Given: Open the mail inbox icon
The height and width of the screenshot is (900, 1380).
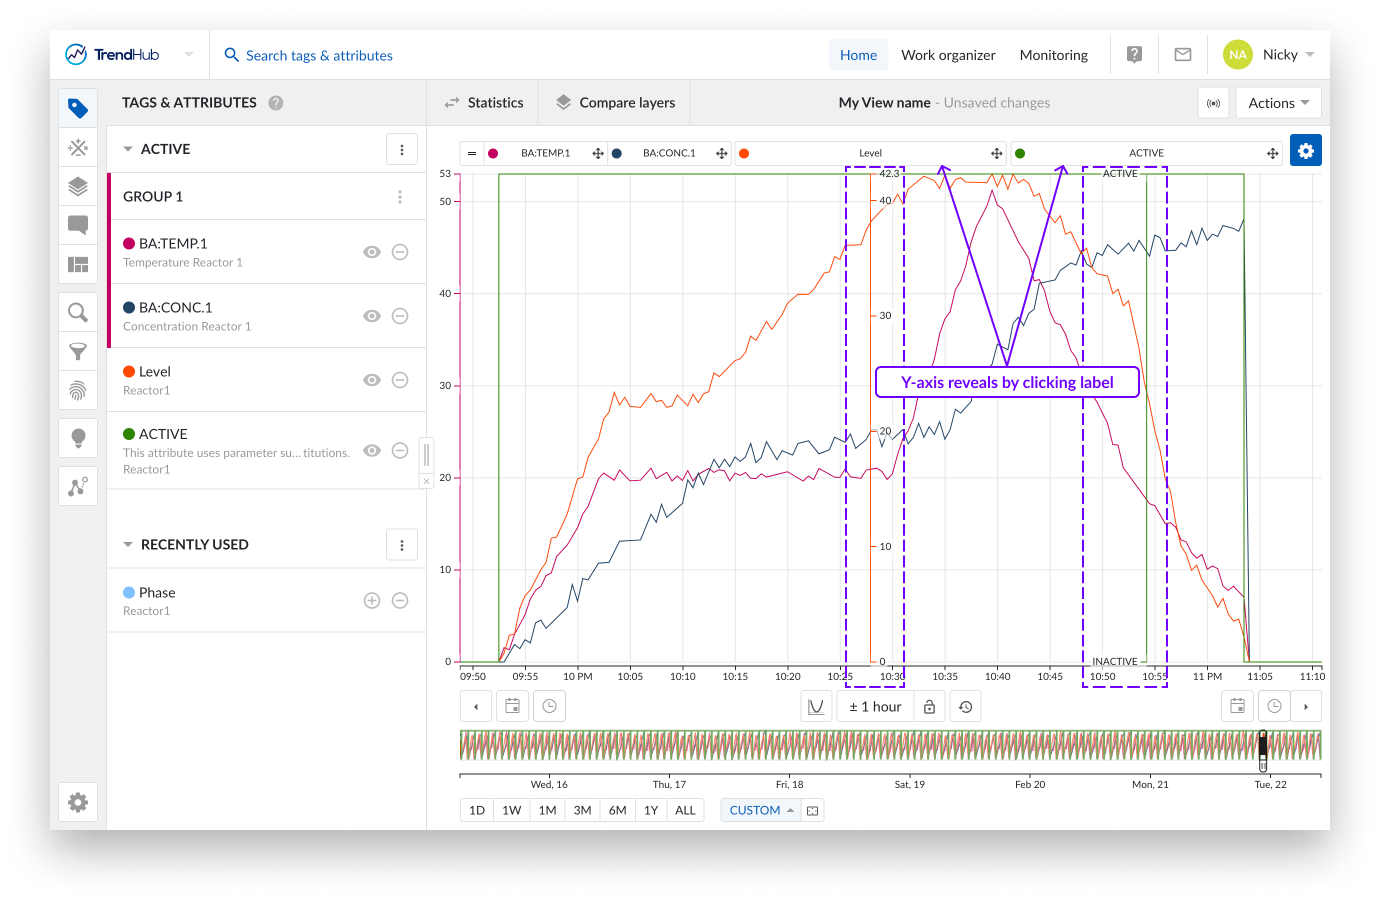Looking at the screenshot, I should point(1182,55).
